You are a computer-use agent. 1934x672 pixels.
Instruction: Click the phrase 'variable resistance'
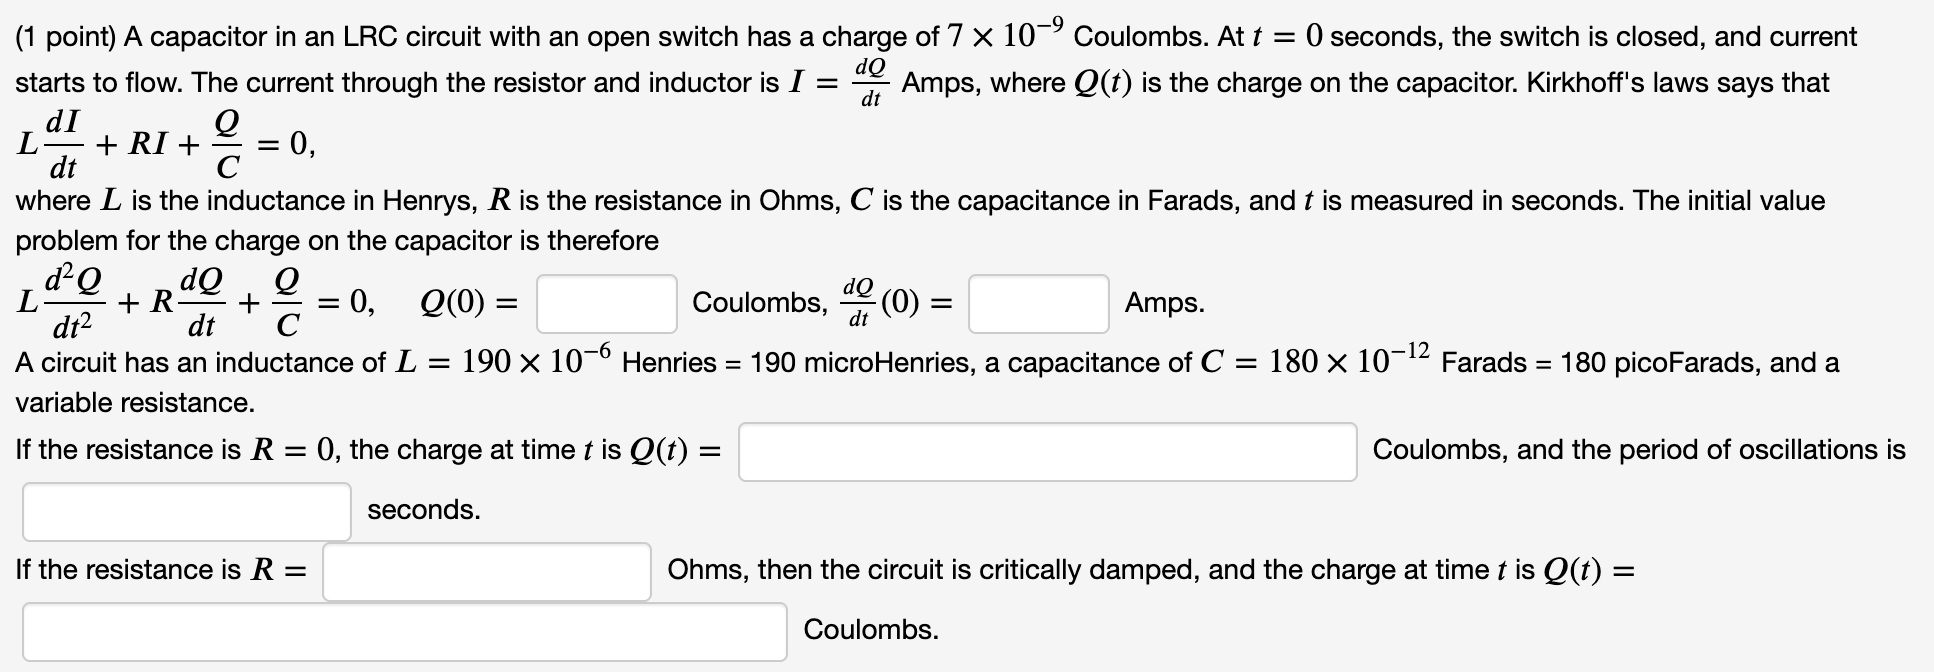tap(133, 403)
